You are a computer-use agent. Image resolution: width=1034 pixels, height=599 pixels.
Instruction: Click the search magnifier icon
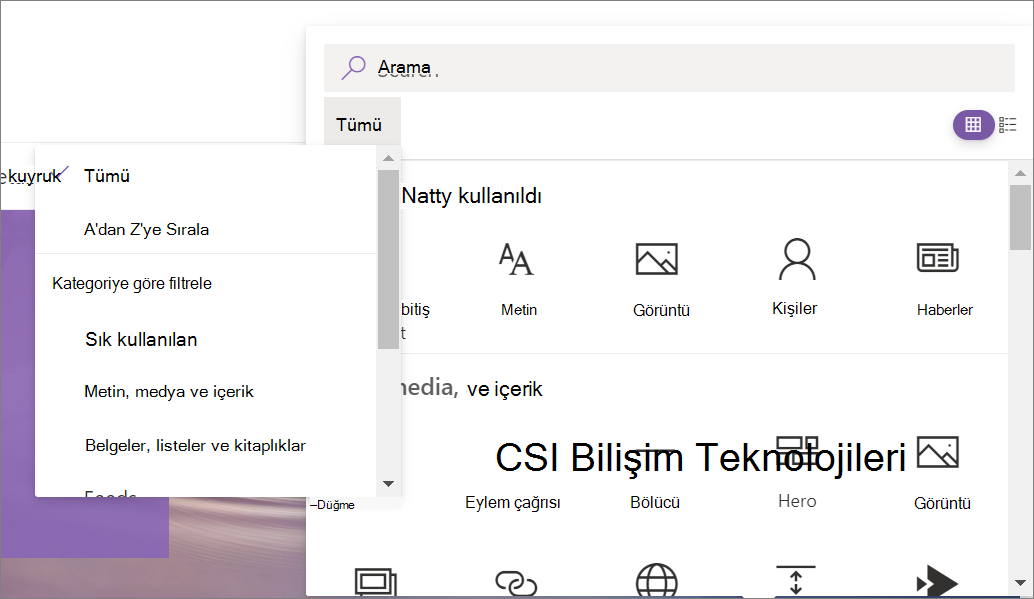point(353,67)
